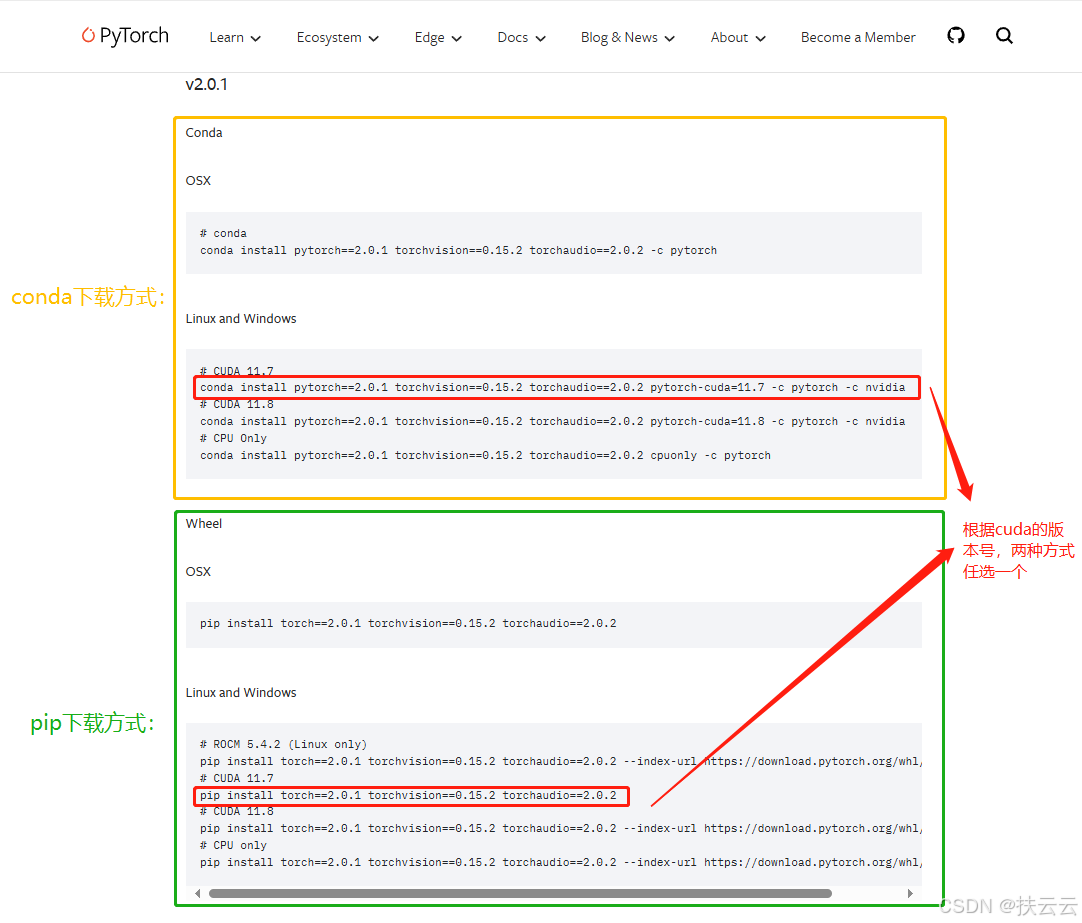The height and width of the screenshot is (923, 1082).
Task: Click the pip OSX install command
Action: point(408,624)
